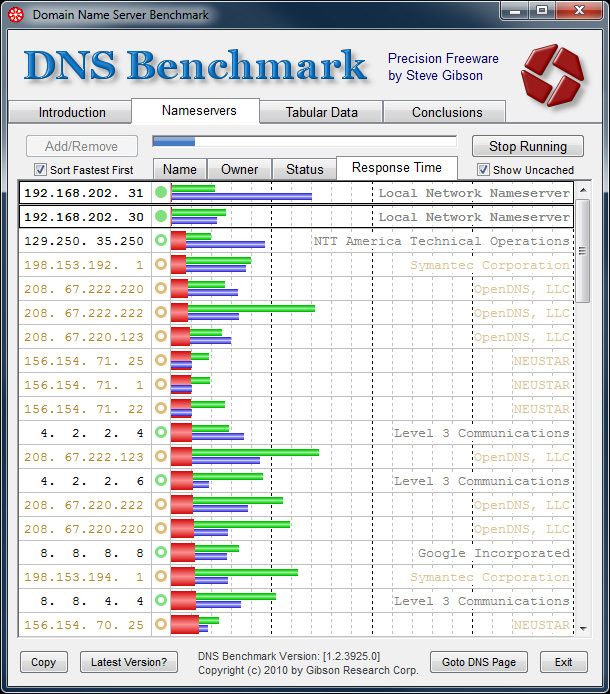
Task: Click status circle for 208.67.222.222
Action: click(161, 312)
